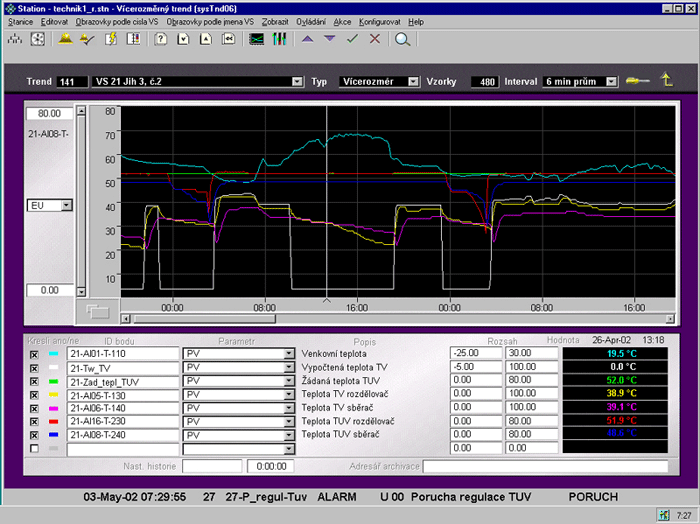Click the ALARM text in status bar

point(337,496)
